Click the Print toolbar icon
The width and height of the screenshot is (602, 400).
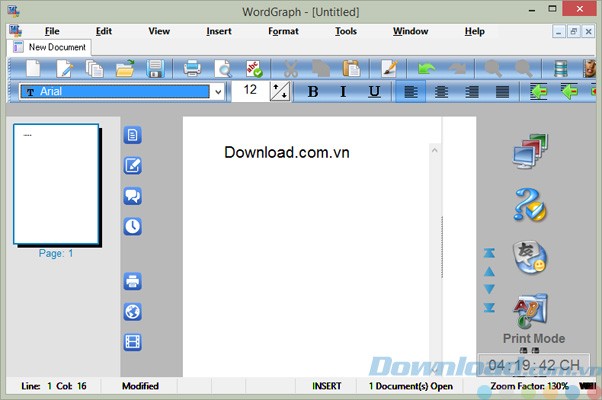click(x=190, y=69)
